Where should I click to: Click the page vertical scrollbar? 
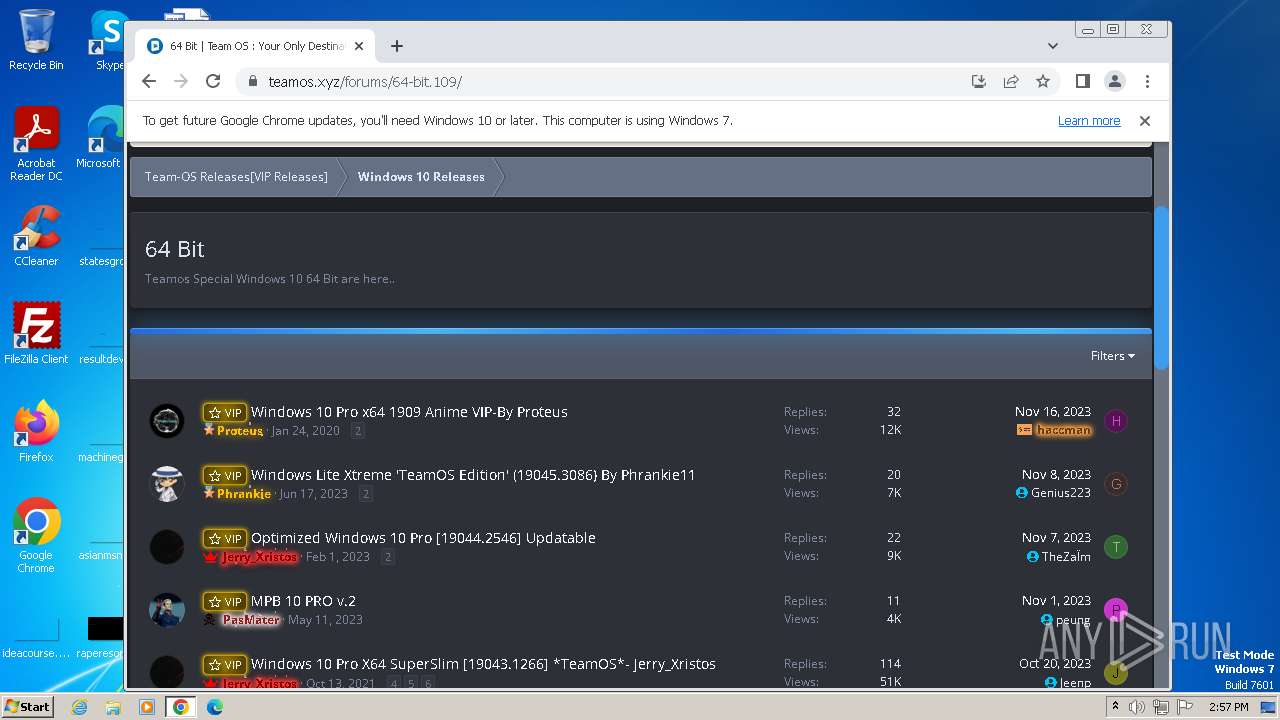(1161, 290)
